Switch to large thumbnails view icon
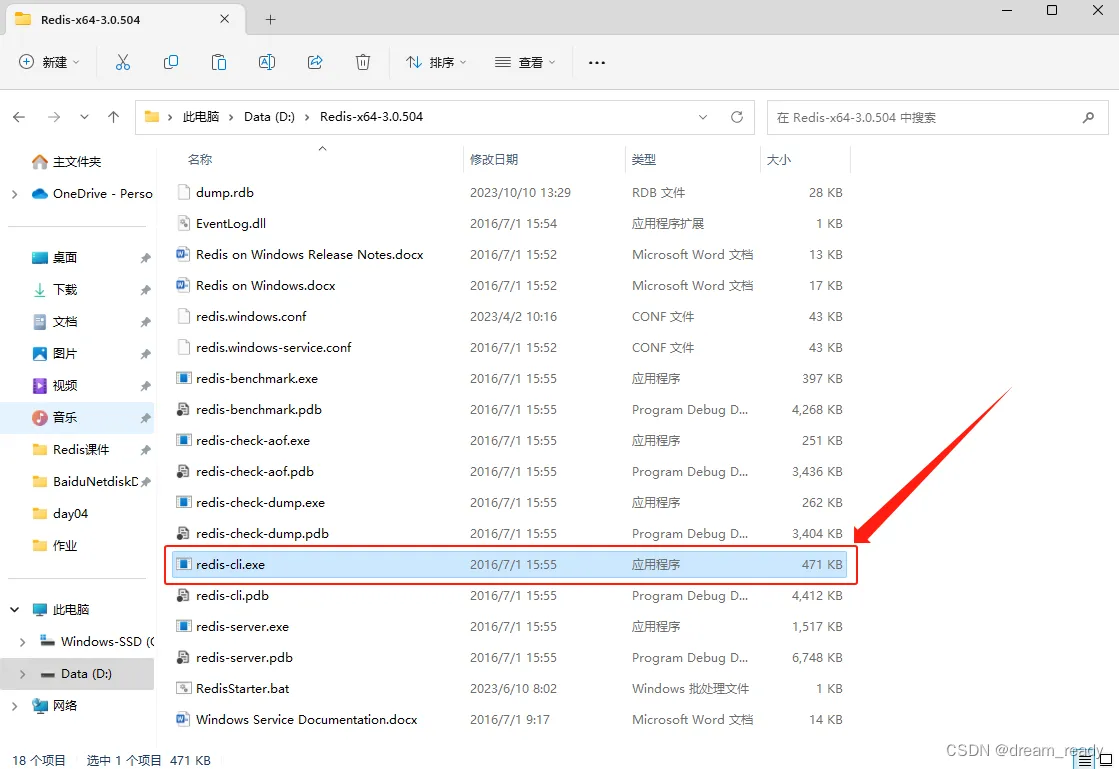Screen dimensions: 1119x769 pyautogui.click(x=1105, y=760)
